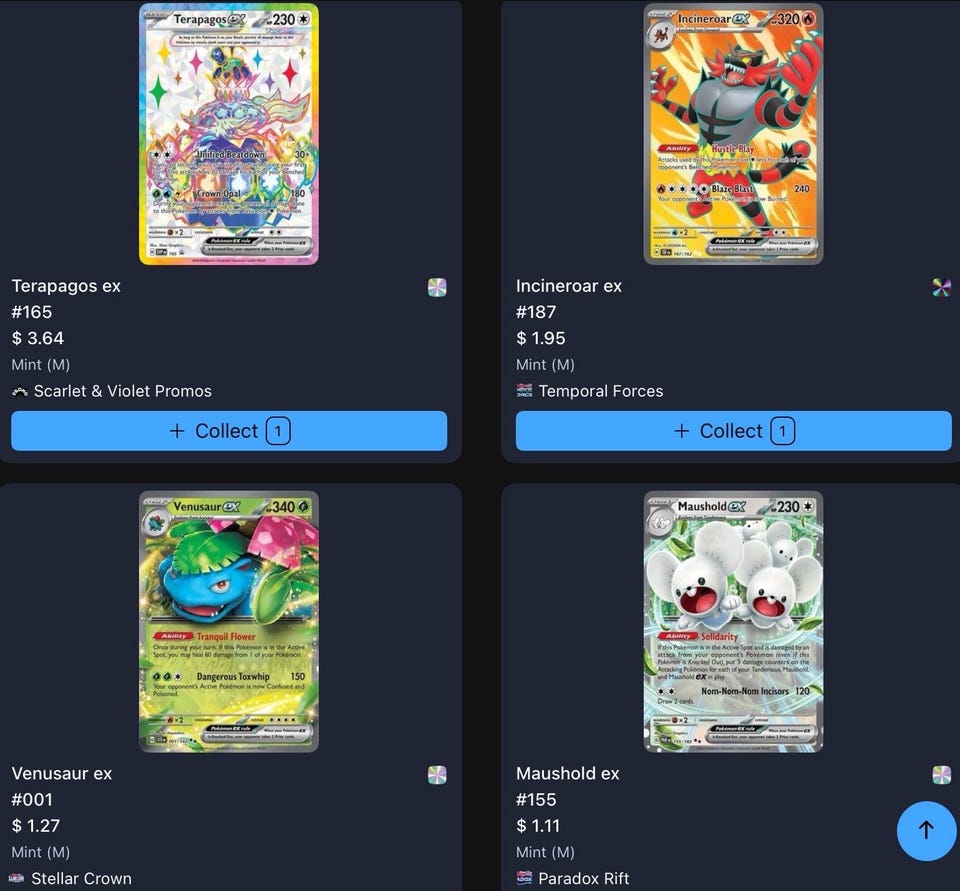
Task: Open the Incineroar ex card image
Action: (x=733, y=134)
